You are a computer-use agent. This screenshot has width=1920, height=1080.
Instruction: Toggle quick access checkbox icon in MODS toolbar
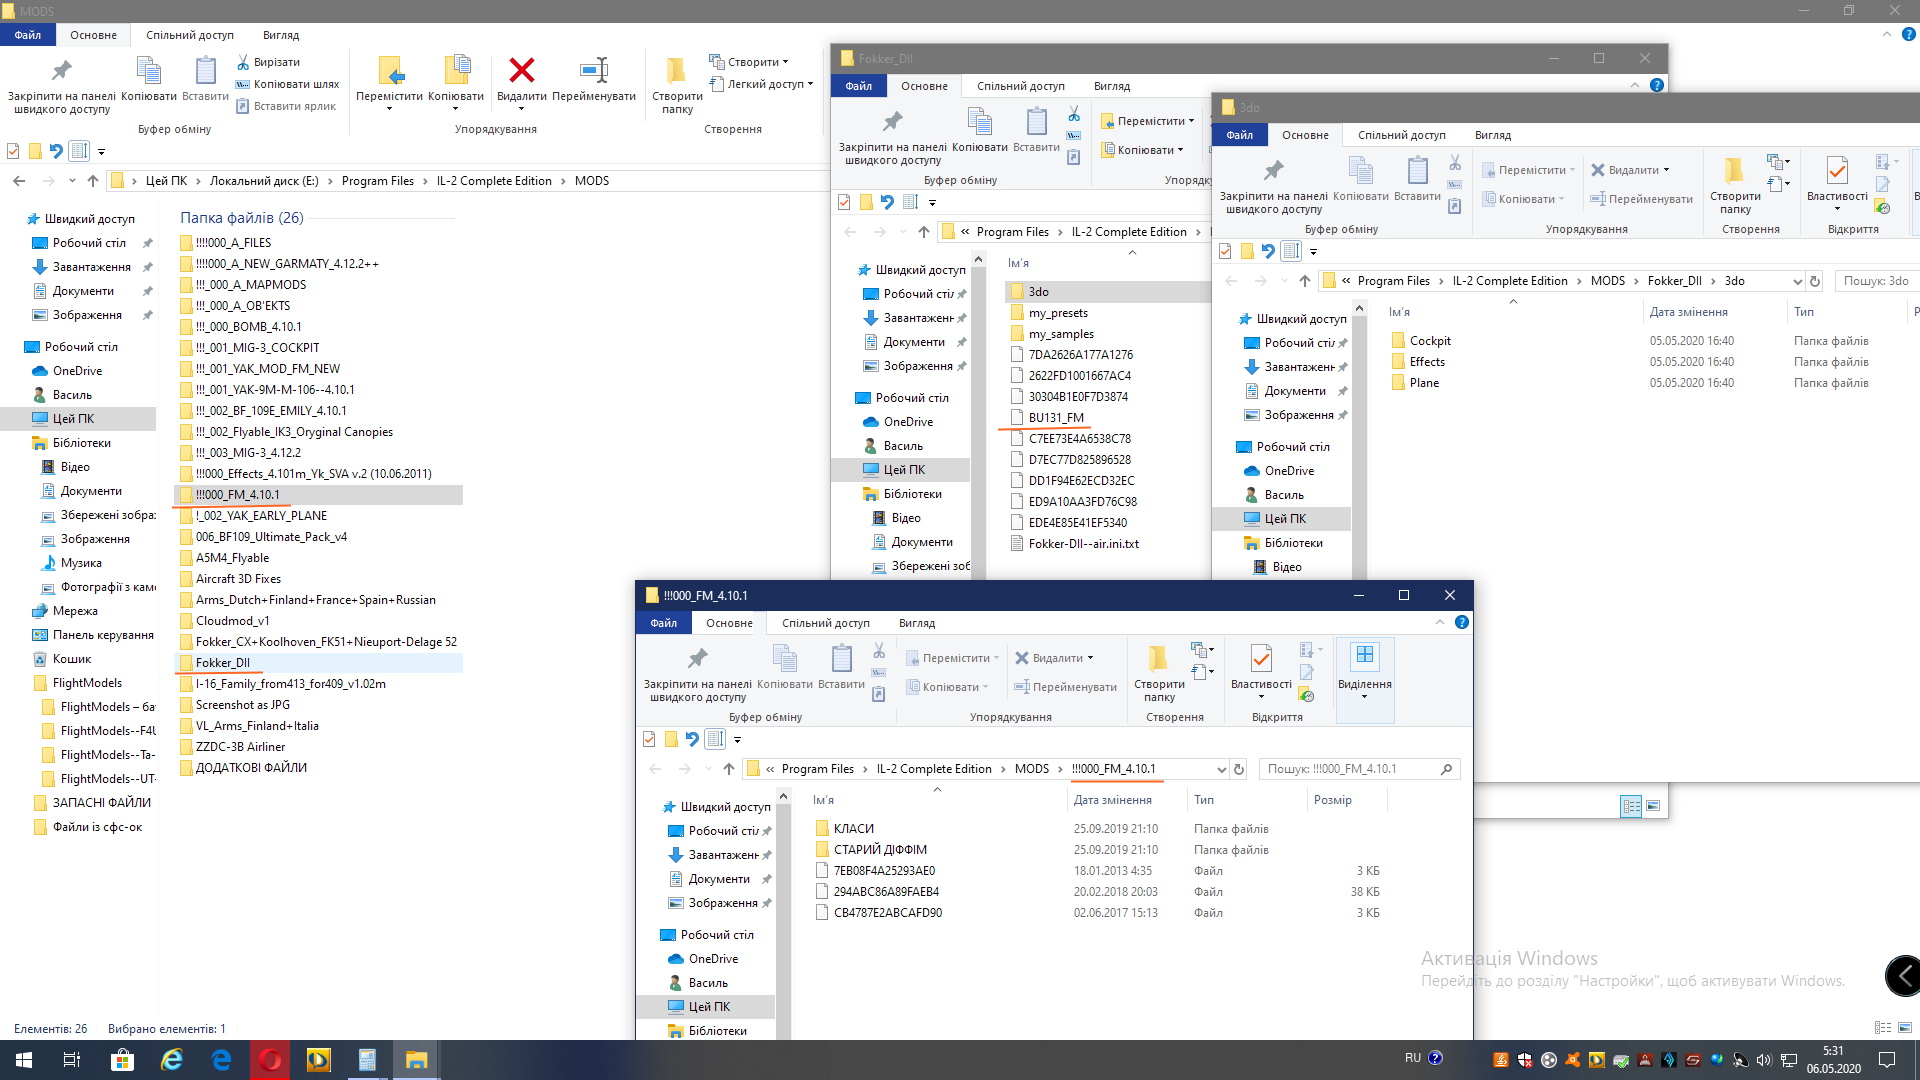[13, 151]
